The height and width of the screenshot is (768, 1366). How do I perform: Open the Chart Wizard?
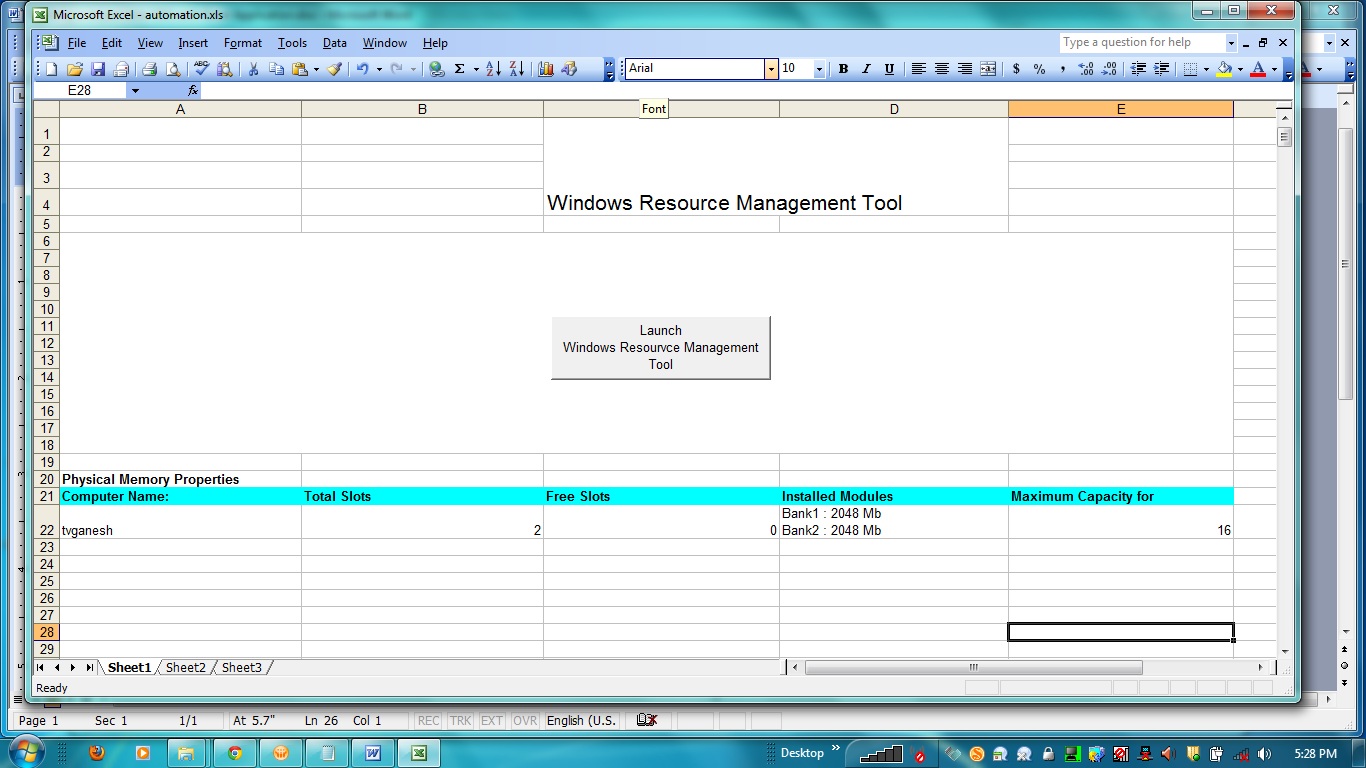[546, 68]
